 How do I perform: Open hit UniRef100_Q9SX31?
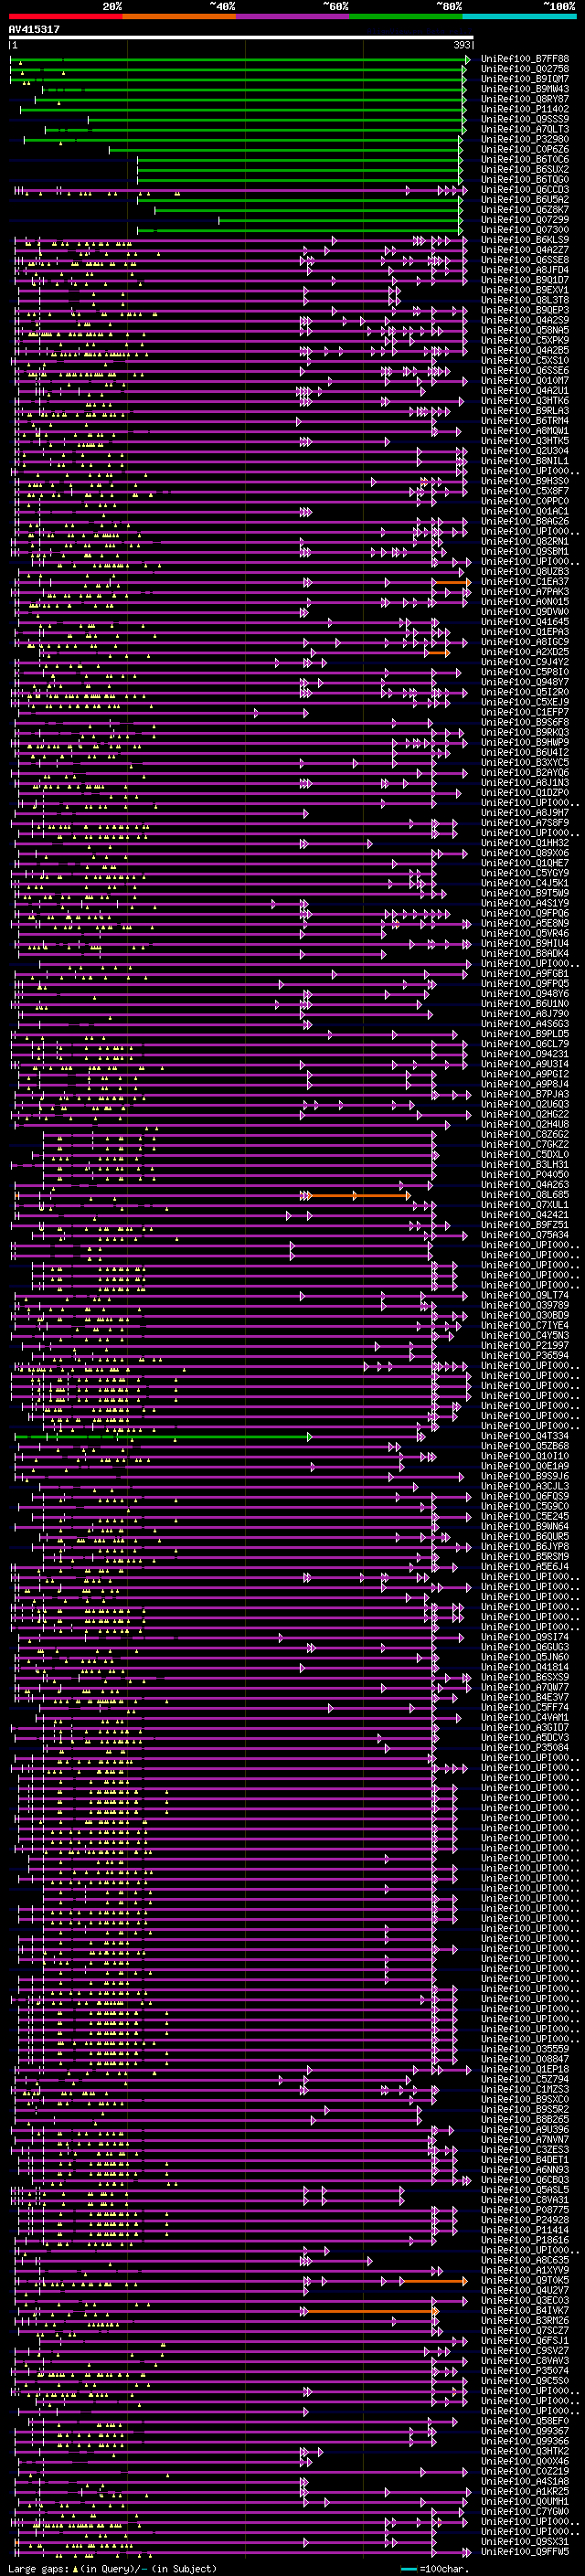point(525,2541)
